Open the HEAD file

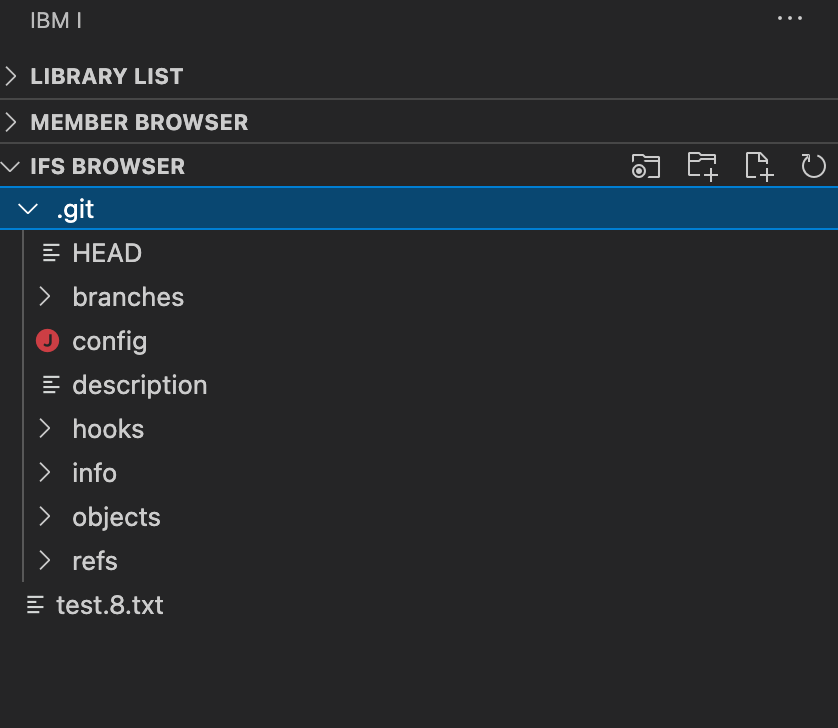click(x=107, y=253)
